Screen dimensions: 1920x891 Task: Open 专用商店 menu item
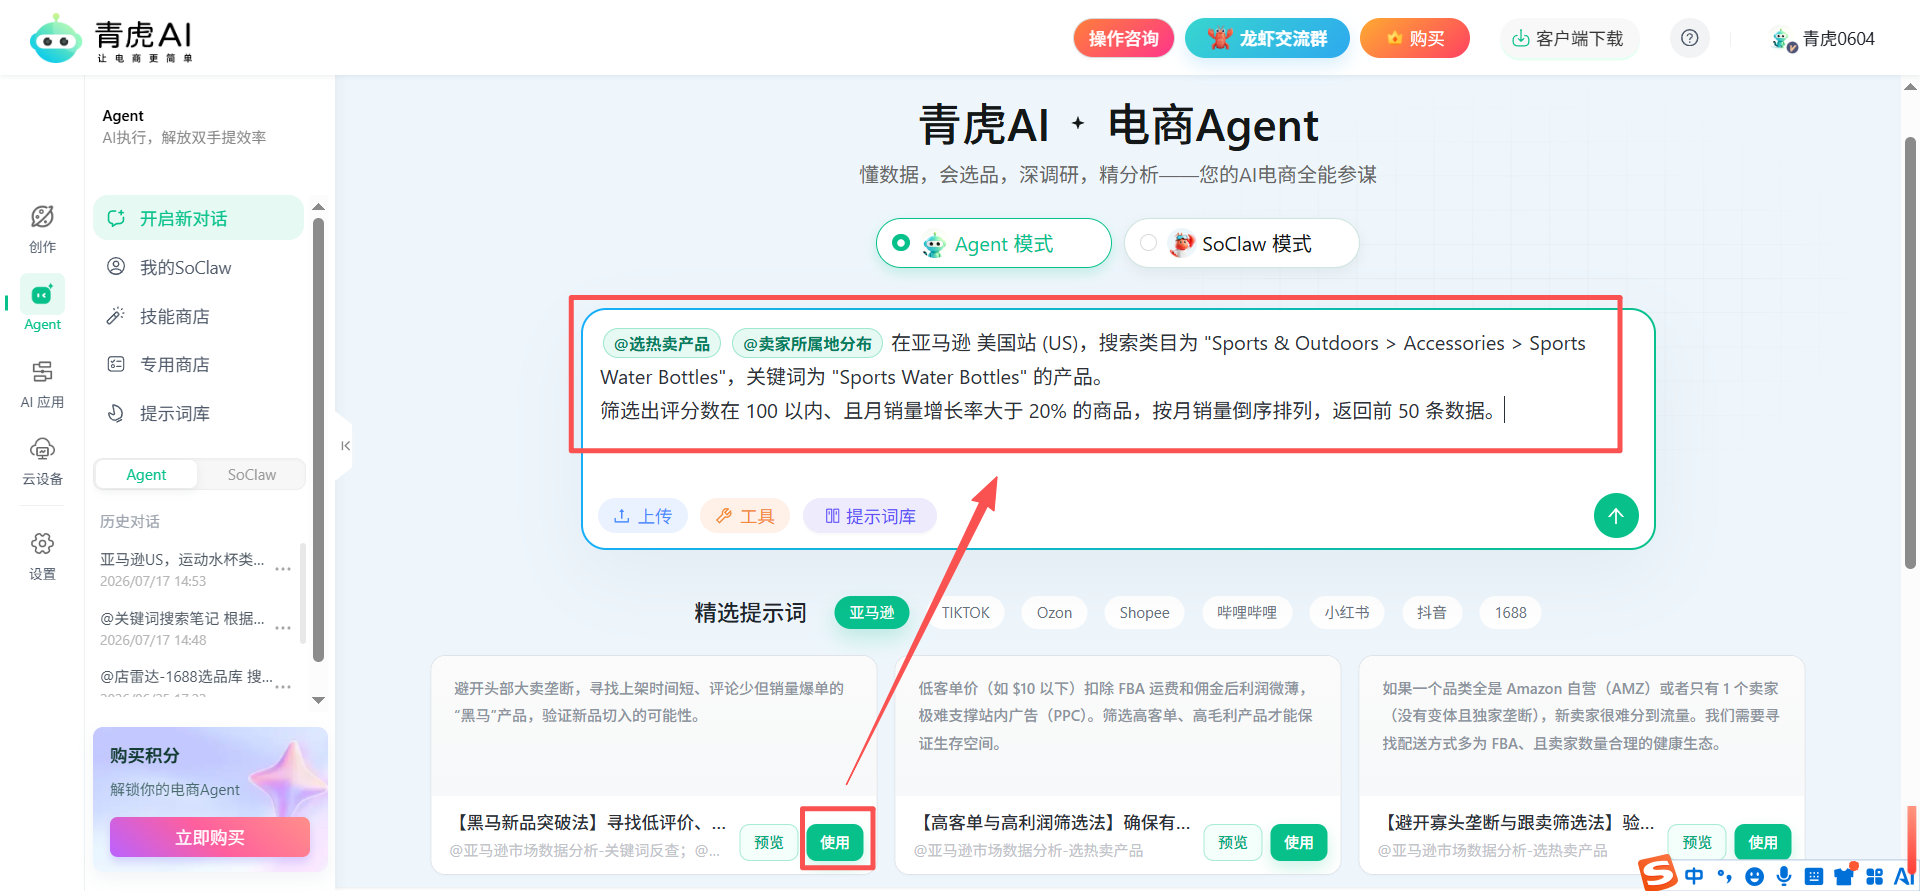pos(198,364)
